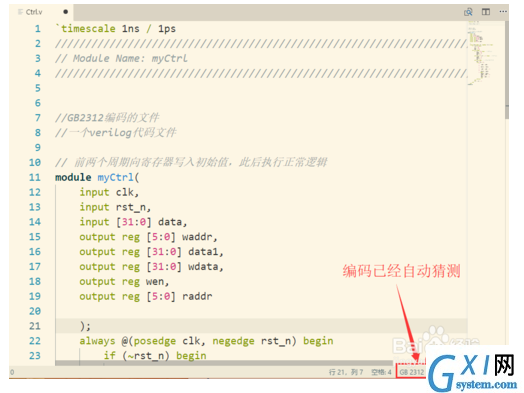Click 'wdata,' on line 17

(206, 267)
